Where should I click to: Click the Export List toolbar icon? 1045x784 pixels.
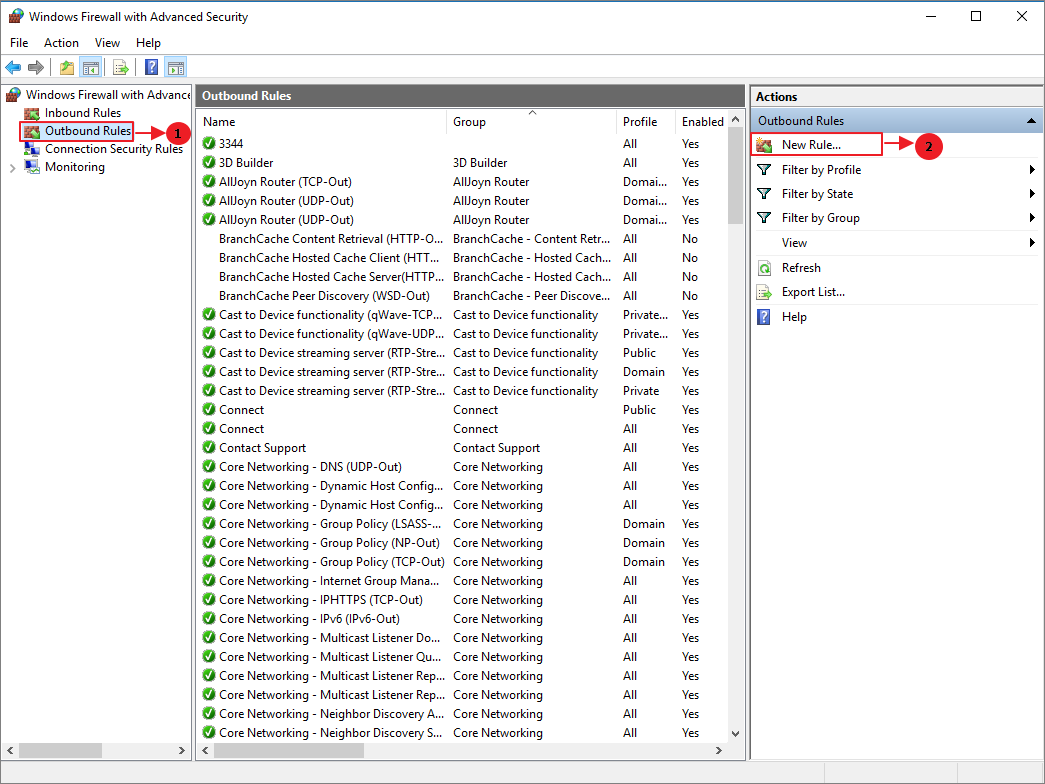pyautogui.click(x=121, y=67)
